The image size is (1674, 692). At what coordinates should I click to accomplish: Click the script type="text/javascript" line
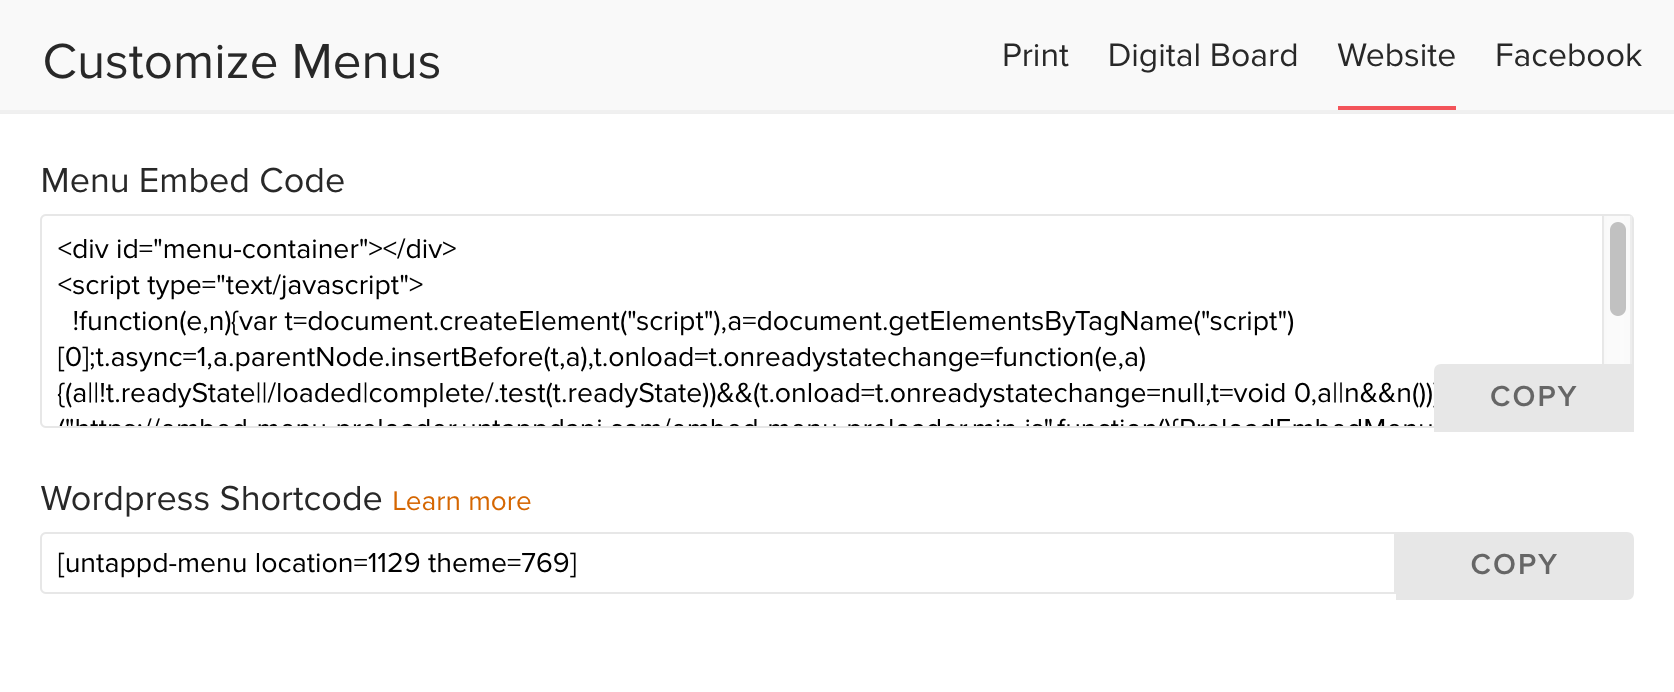click(x=240, y=285)
